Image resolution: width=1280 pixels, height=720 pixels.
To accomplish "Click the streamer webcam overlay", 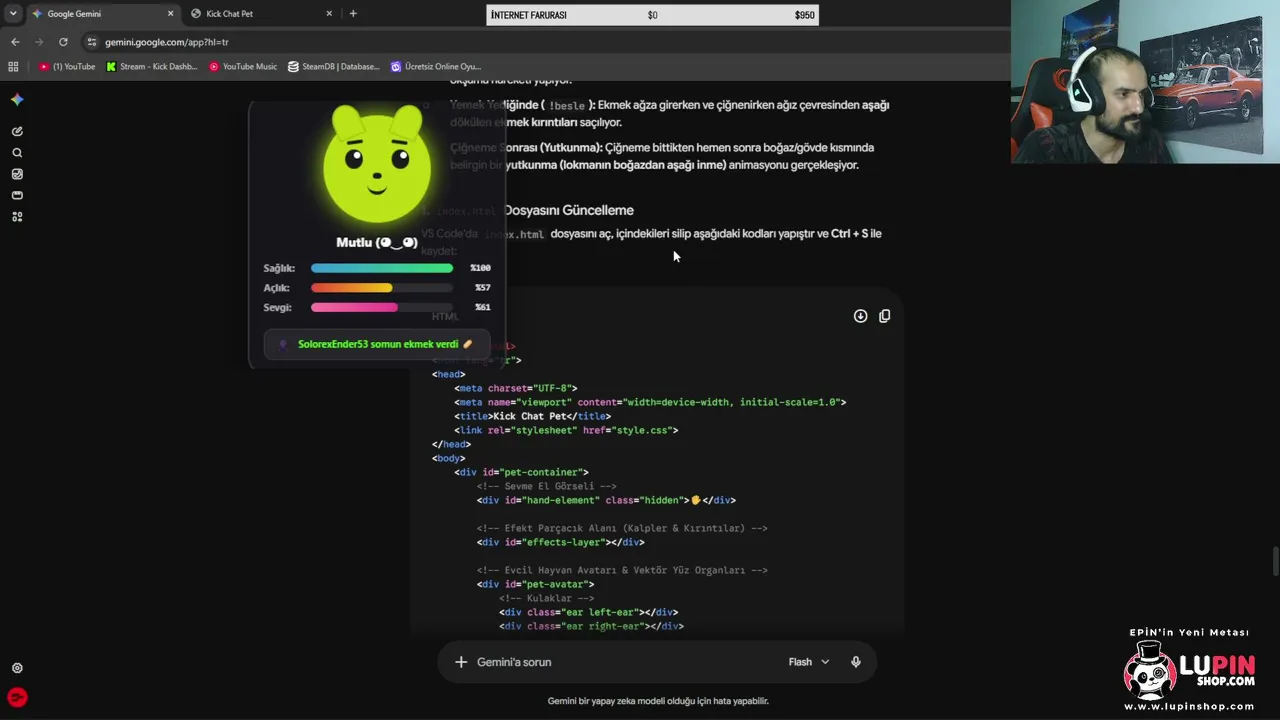I will 1145,81.
